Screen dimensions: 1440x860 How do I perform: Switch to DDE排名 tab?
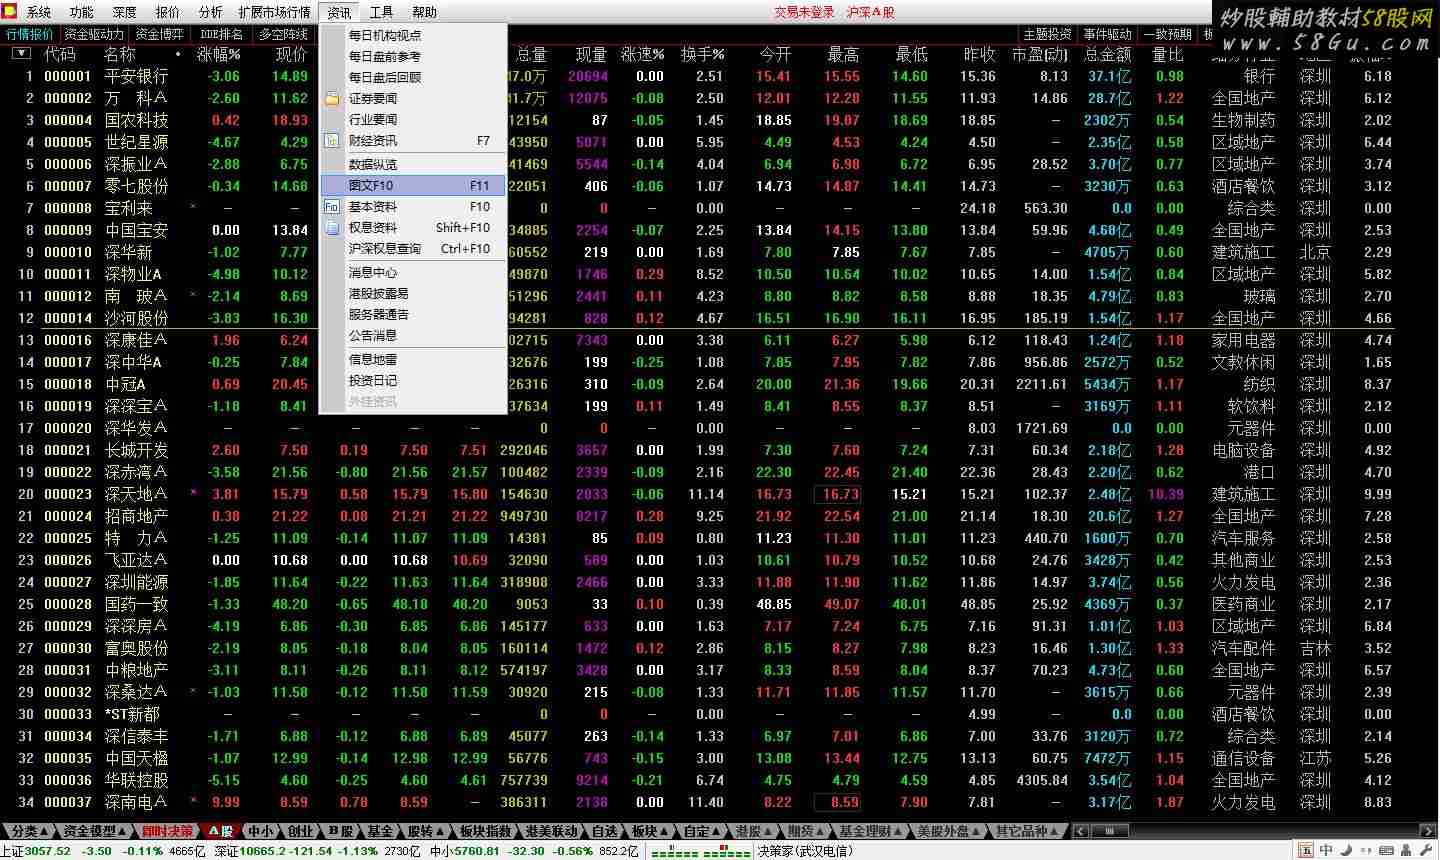221,34
